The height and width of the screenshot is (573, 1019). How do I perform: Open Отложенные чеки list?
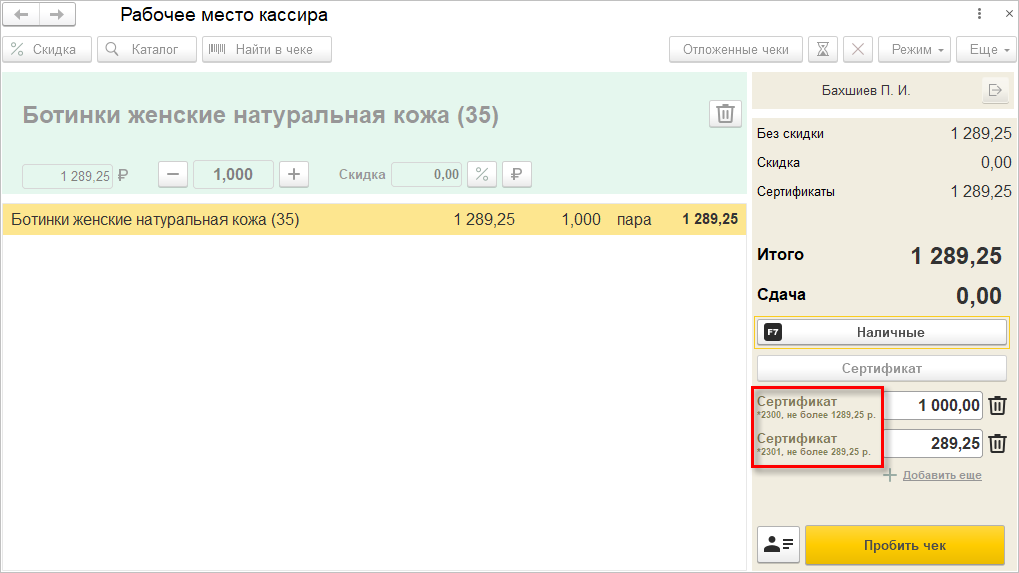736,49
